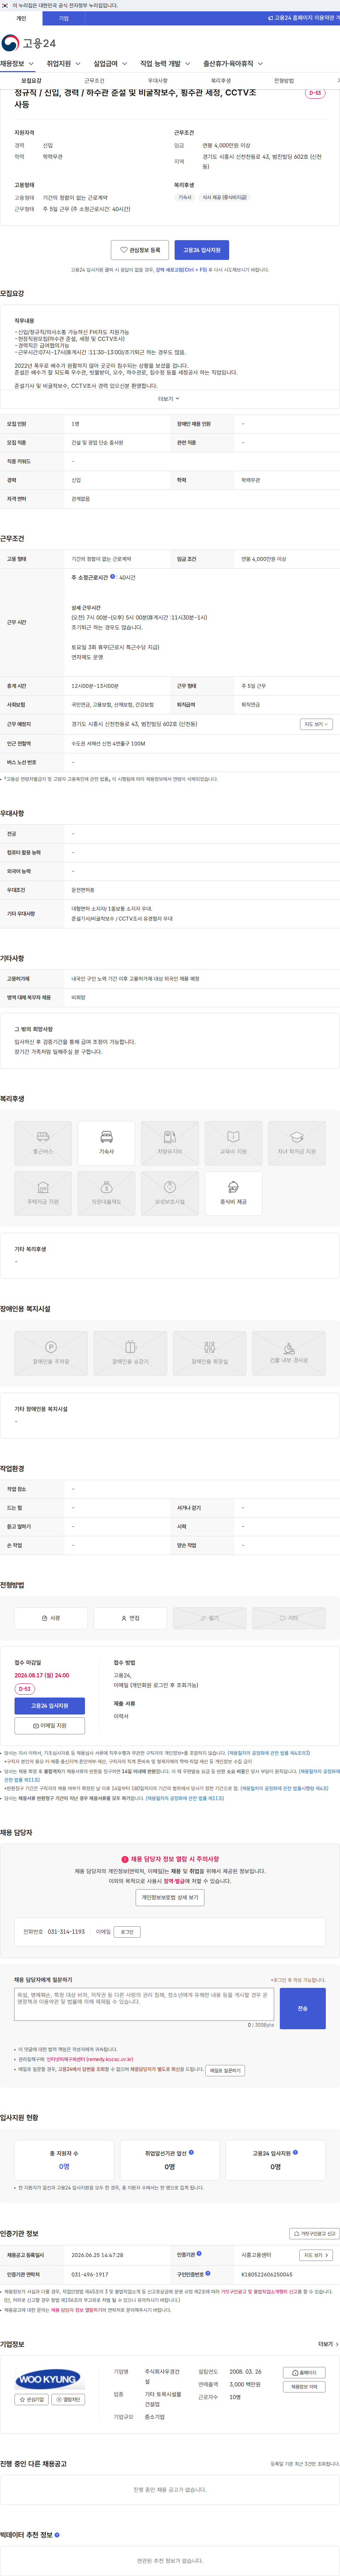This screenshot has height=2576, width=340.
Task: Expand the 출산휴가·육아휴직 menu
Action: (233, 64)
